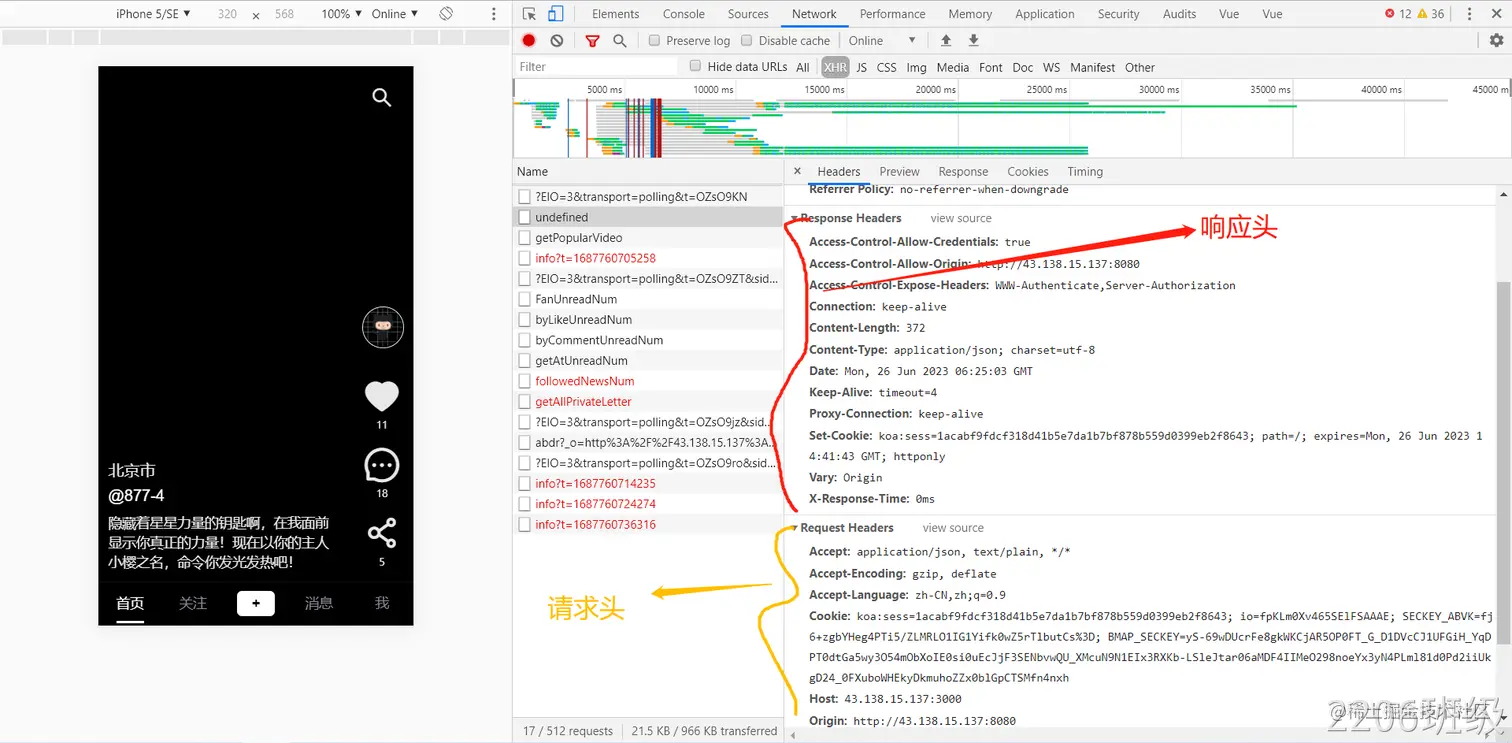Tap the round user avatar in the app
Screen dimensions: 1512x743
383,327
